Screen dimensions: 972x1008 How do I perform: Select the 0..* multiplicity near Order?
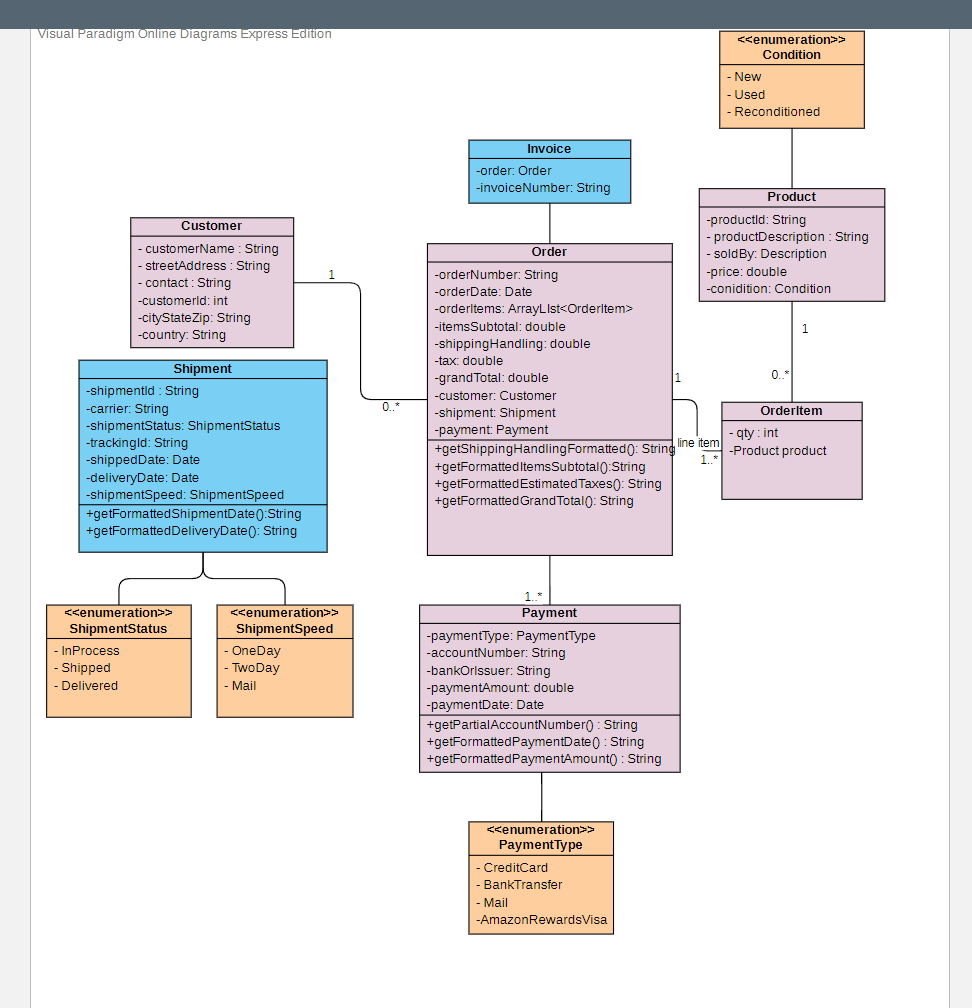tap(390, 407)
